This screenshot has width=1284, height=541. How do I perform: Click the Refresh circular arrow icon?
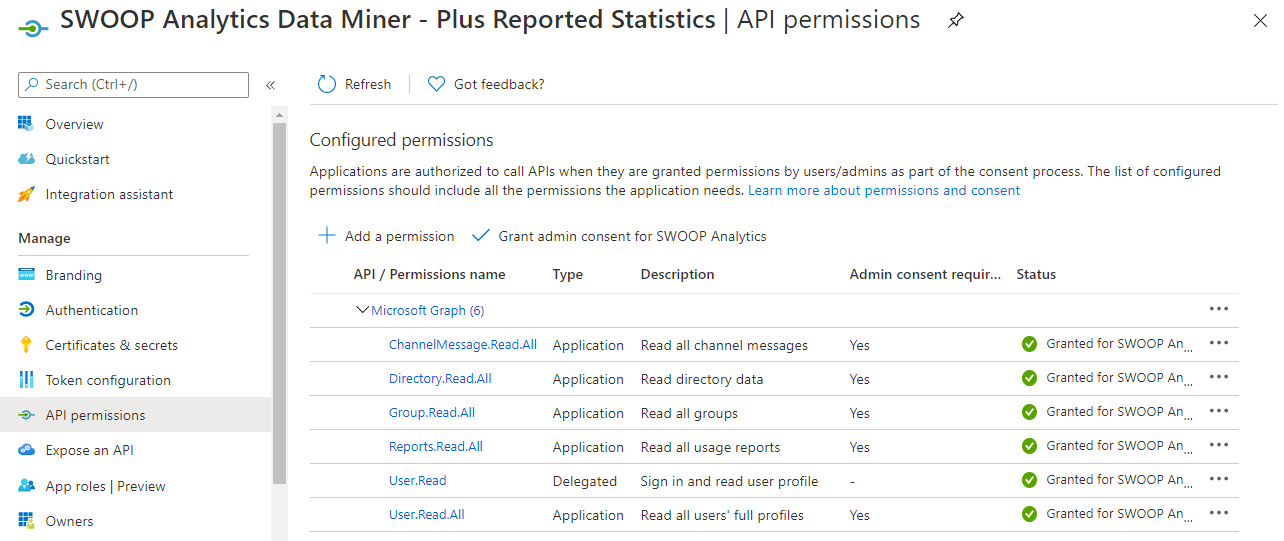[x=327, y=84]
